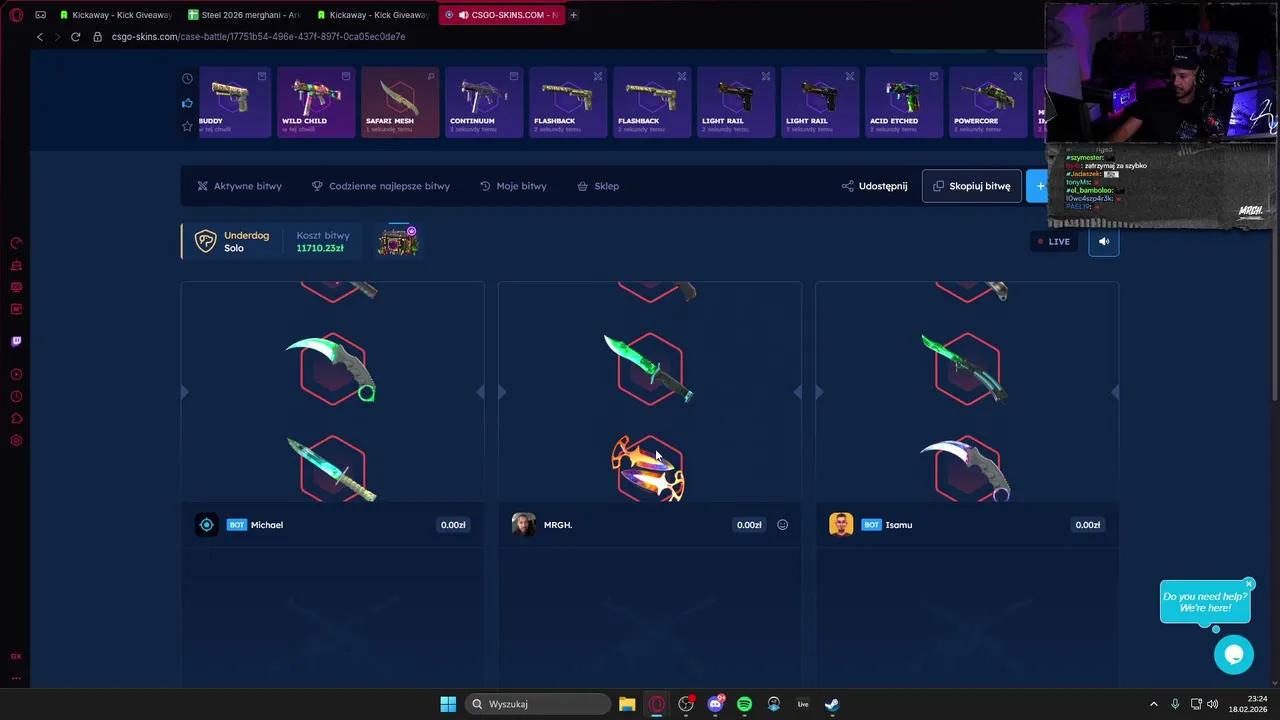Viewport: 1280px width, 720px height.
Task: Click bot Michael's player avatar
Action: [207, 525]
